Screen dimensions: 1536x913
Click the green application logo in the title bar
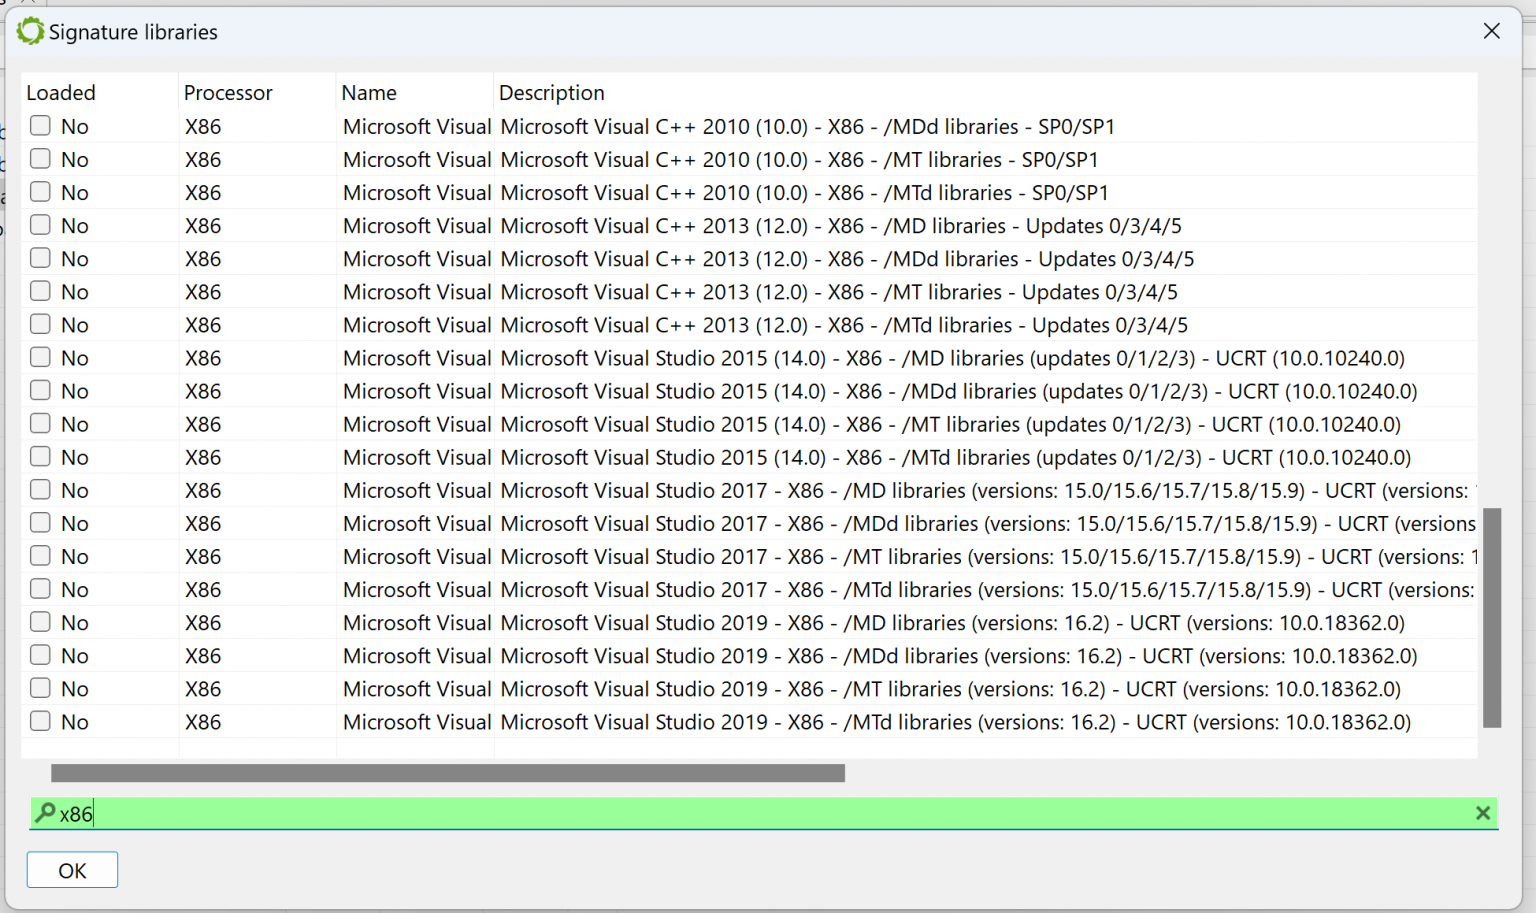click(x=29, y=31)
